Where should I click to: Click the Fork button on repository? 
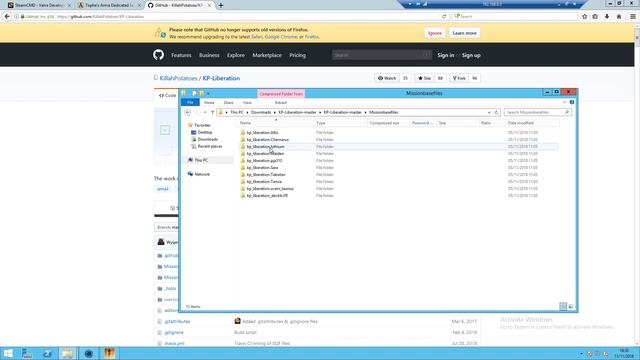click(459, 78)
